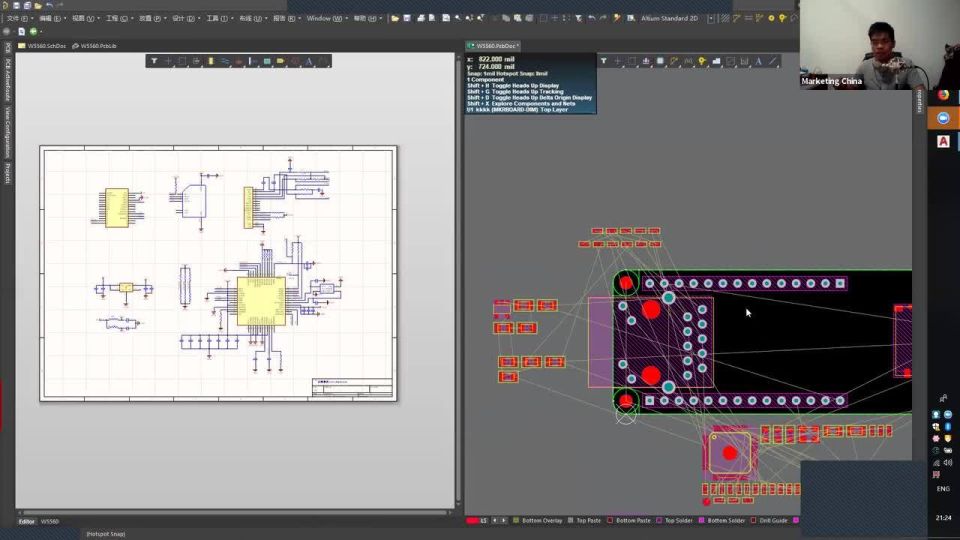Viewport: 960px width, 540px height.
Task: Open the 文件 (F) menu
Action: coord(18,18)
